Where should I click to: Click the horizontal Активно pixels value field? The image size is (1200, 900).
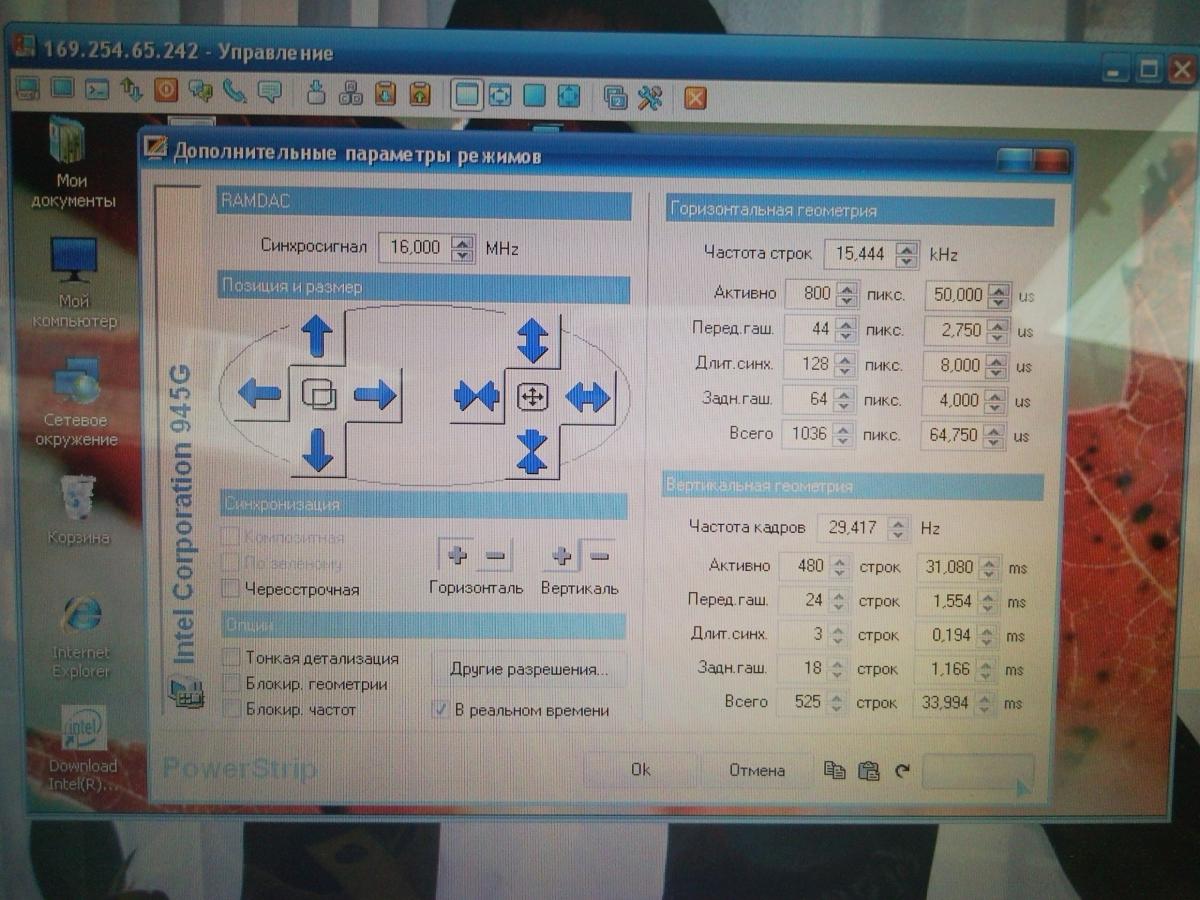(811, 294)
